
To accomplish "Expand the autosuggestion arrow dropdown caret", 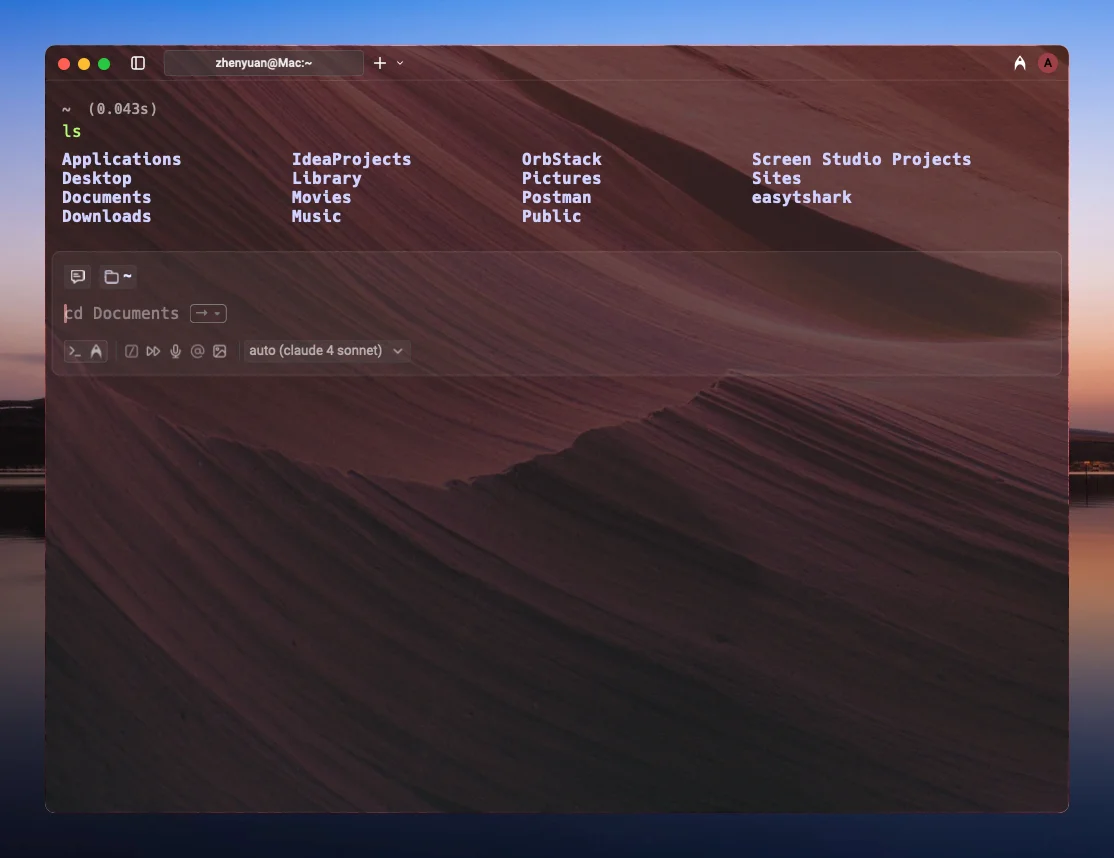I will 218,314.
